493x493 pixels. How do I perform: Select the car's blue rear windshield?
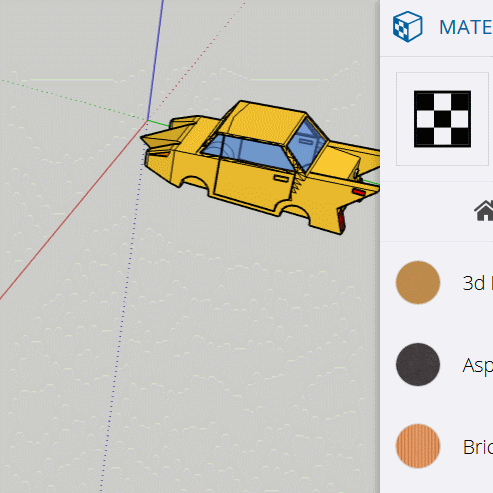click(x=306, y=143)
